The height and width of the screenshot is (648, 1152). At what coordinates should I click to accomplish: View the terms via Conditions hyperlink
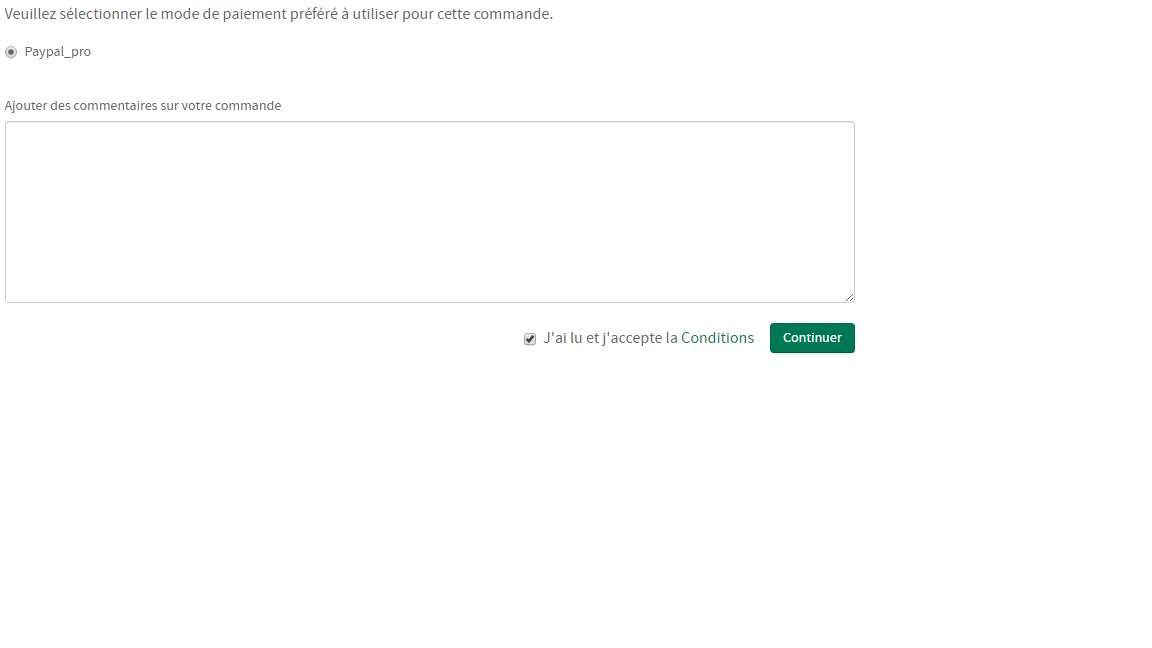pos(717,338)
